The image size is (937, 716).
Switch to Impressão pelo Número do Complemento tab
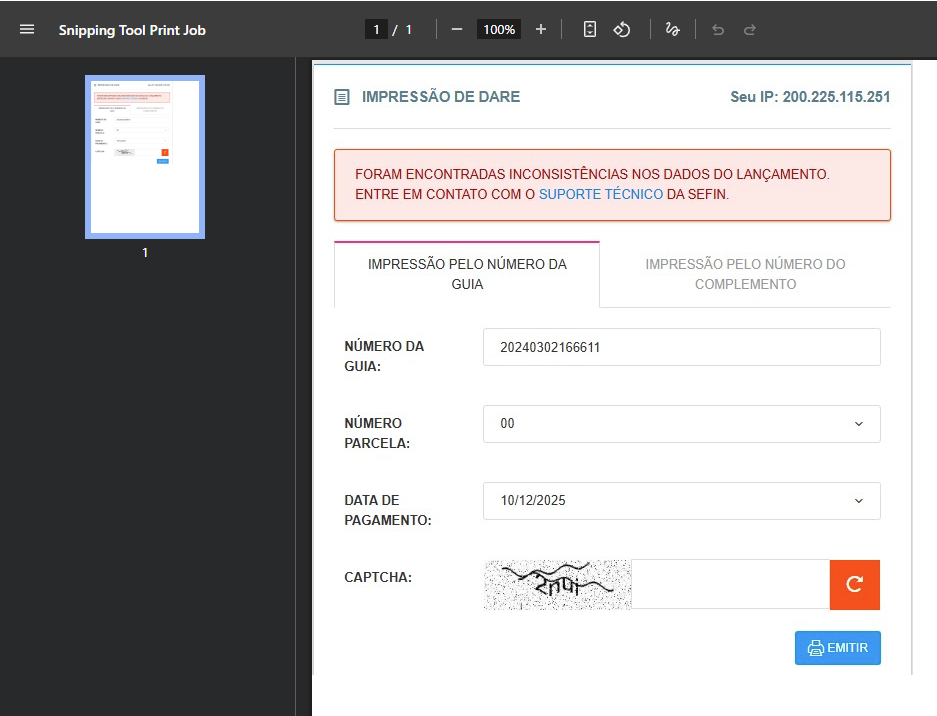coord(745,274)
